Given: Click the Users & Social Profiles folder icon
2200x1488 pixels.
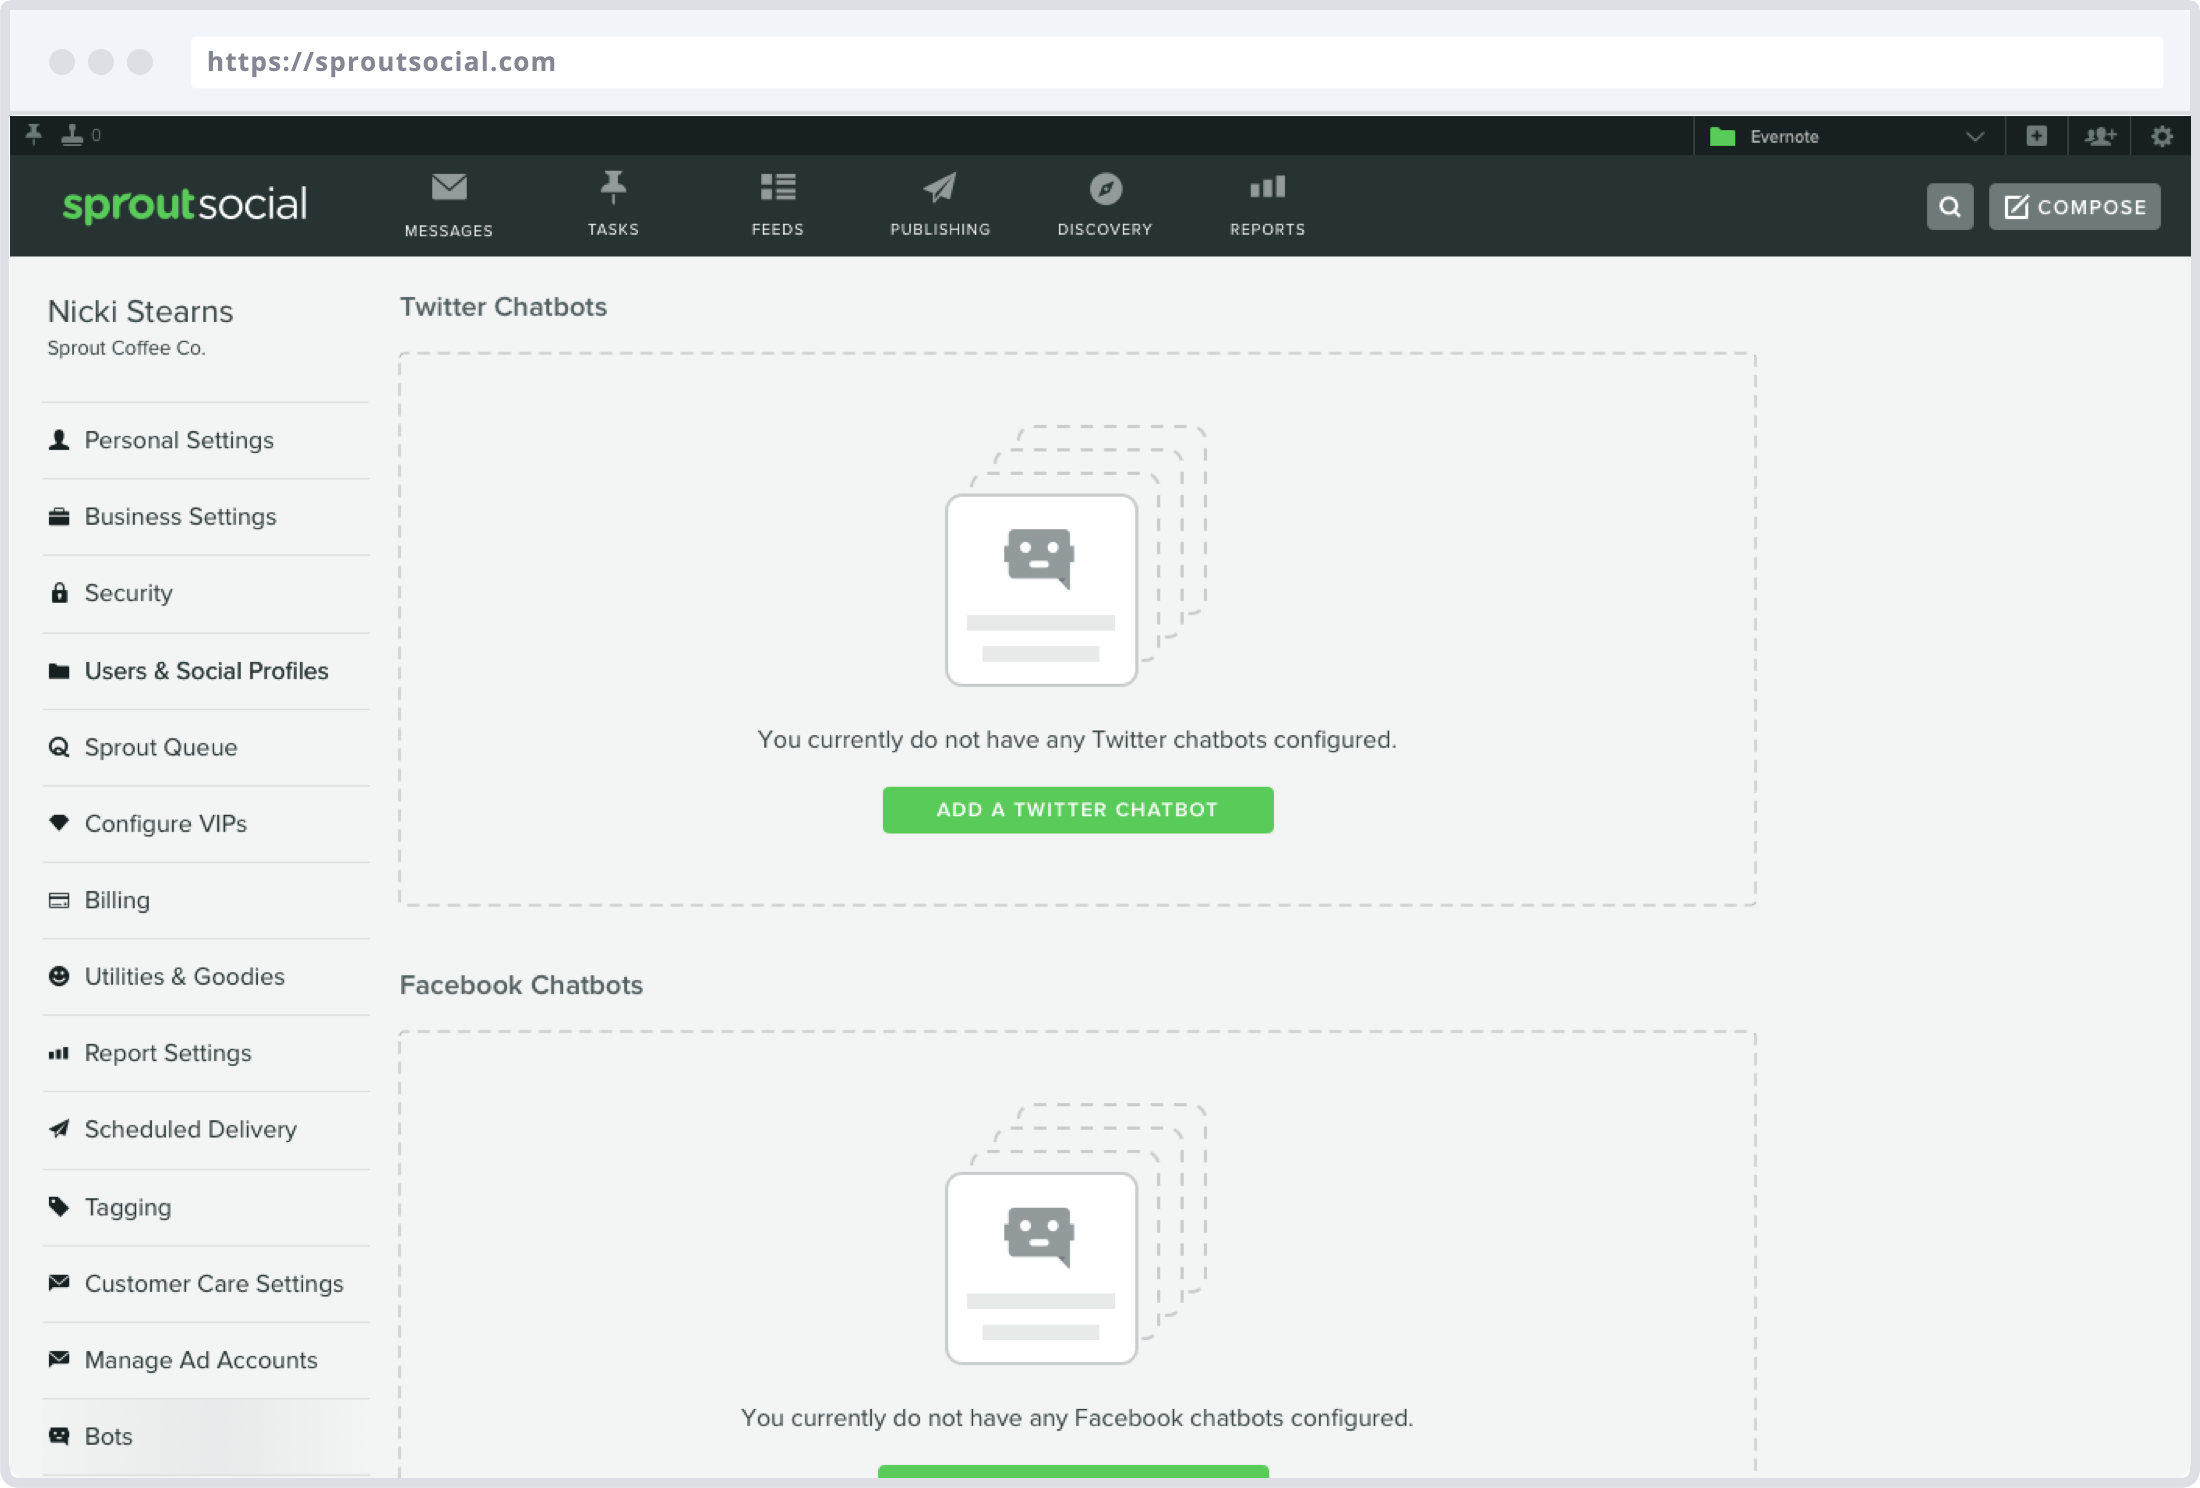Looking at the screenshot, I should coord(59,671).
